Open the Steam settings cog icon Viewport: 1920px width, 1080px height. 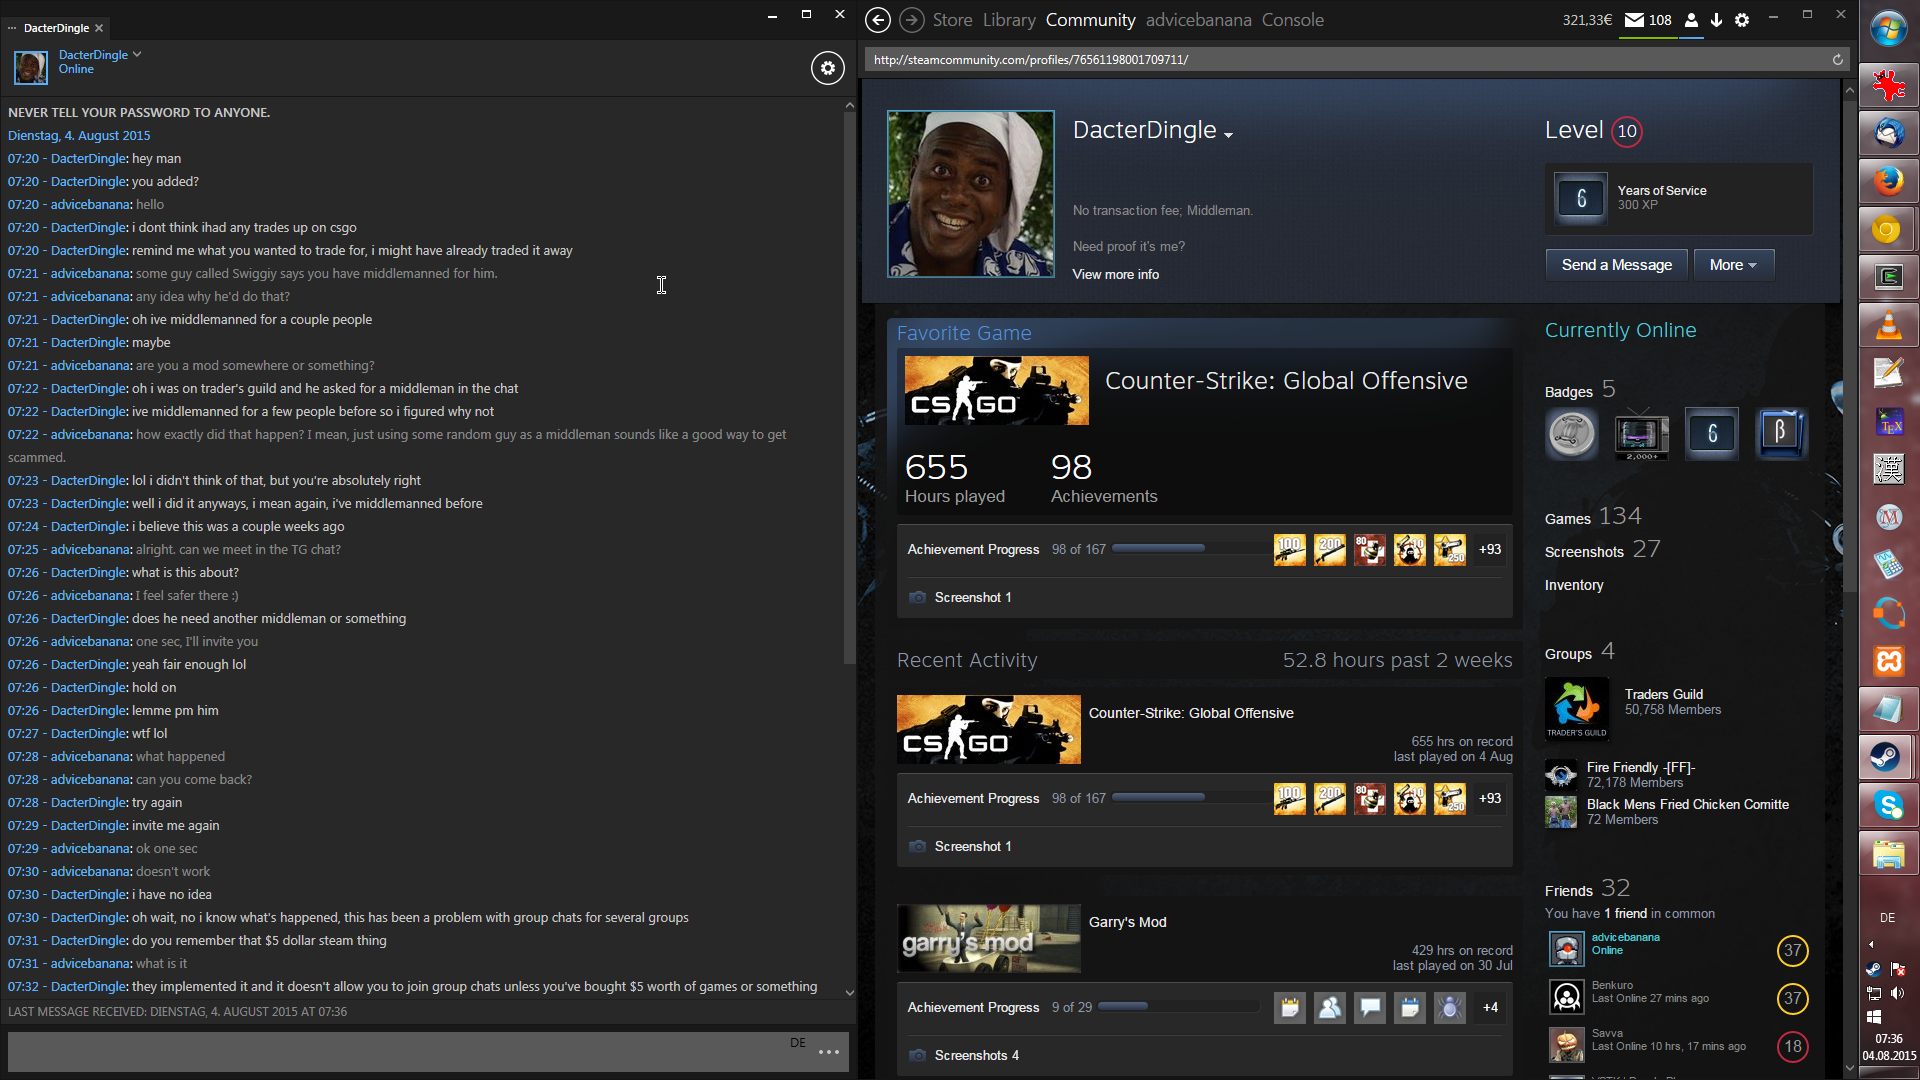(1742, 20)
